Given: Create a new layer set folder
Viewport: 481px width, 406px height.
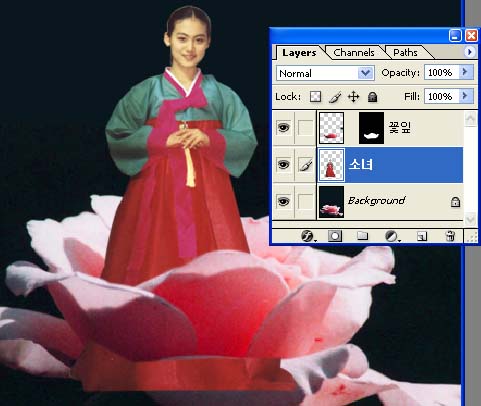Looking at the screenshot, I should pos(362,236).
